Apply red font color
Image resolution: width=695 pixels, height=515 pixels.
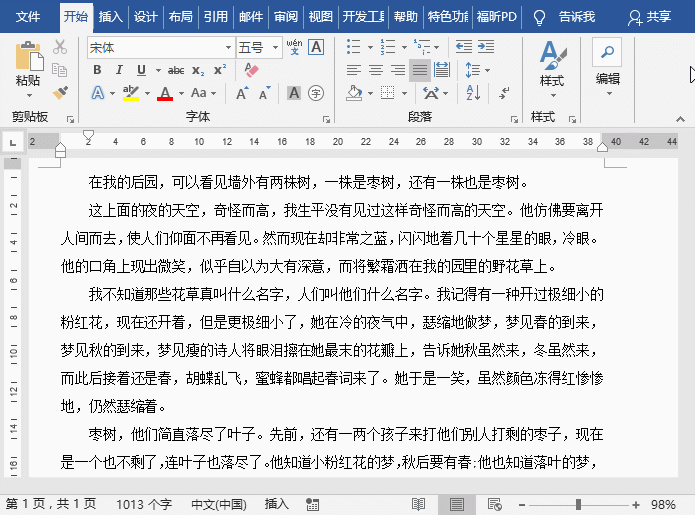coord(165,93)
